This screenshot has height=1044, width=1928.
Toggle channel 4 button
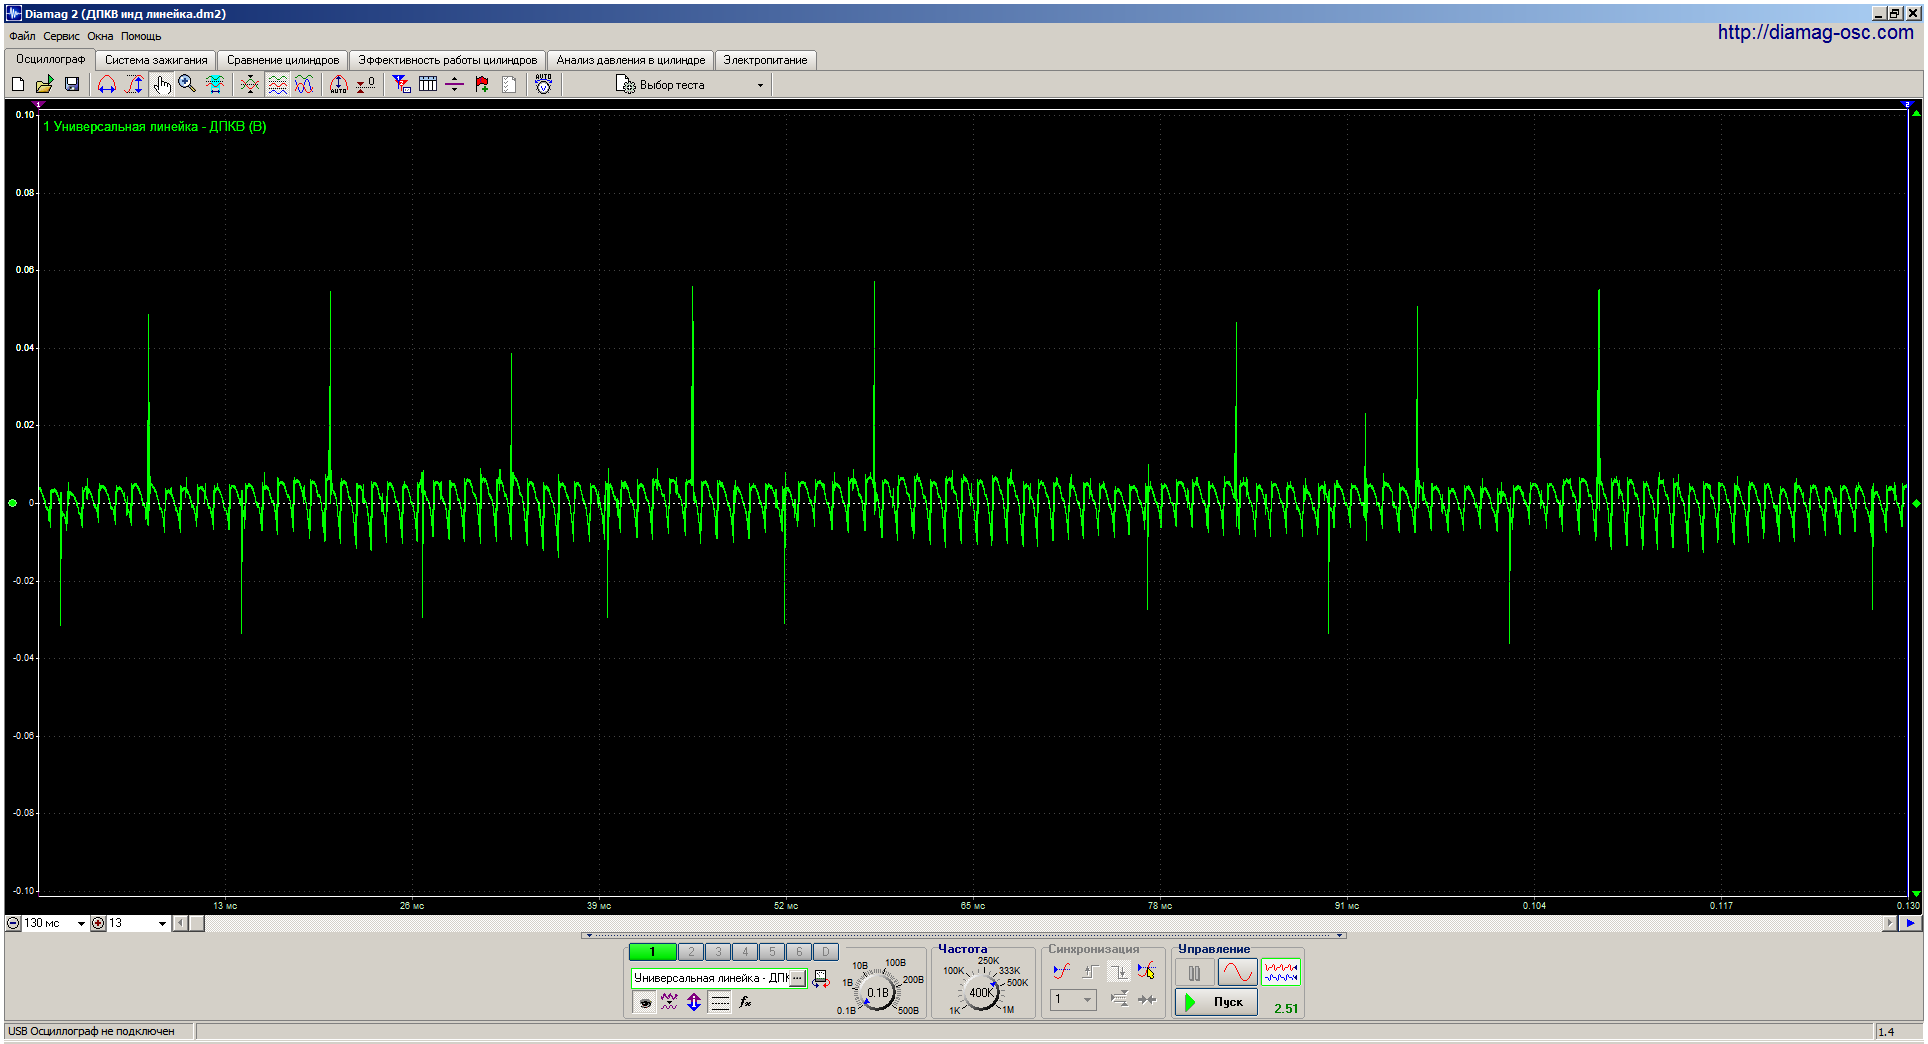click(745, 952)
